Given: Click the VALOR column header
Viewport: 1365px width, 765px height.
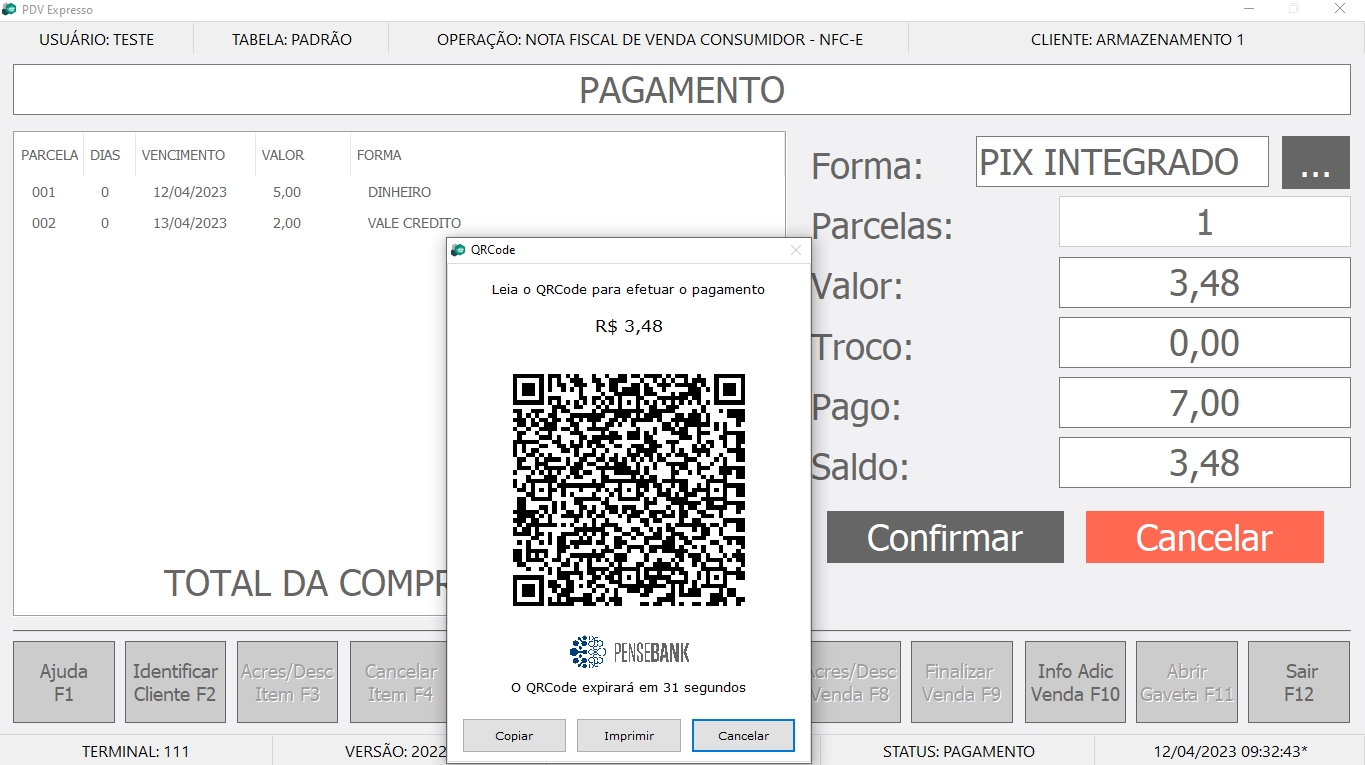Looking at the screenshot, I should tap(283, 155).
